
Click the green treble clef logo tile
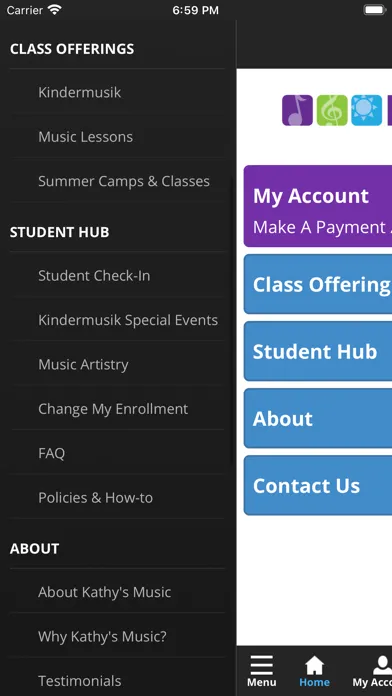(332, 110)
